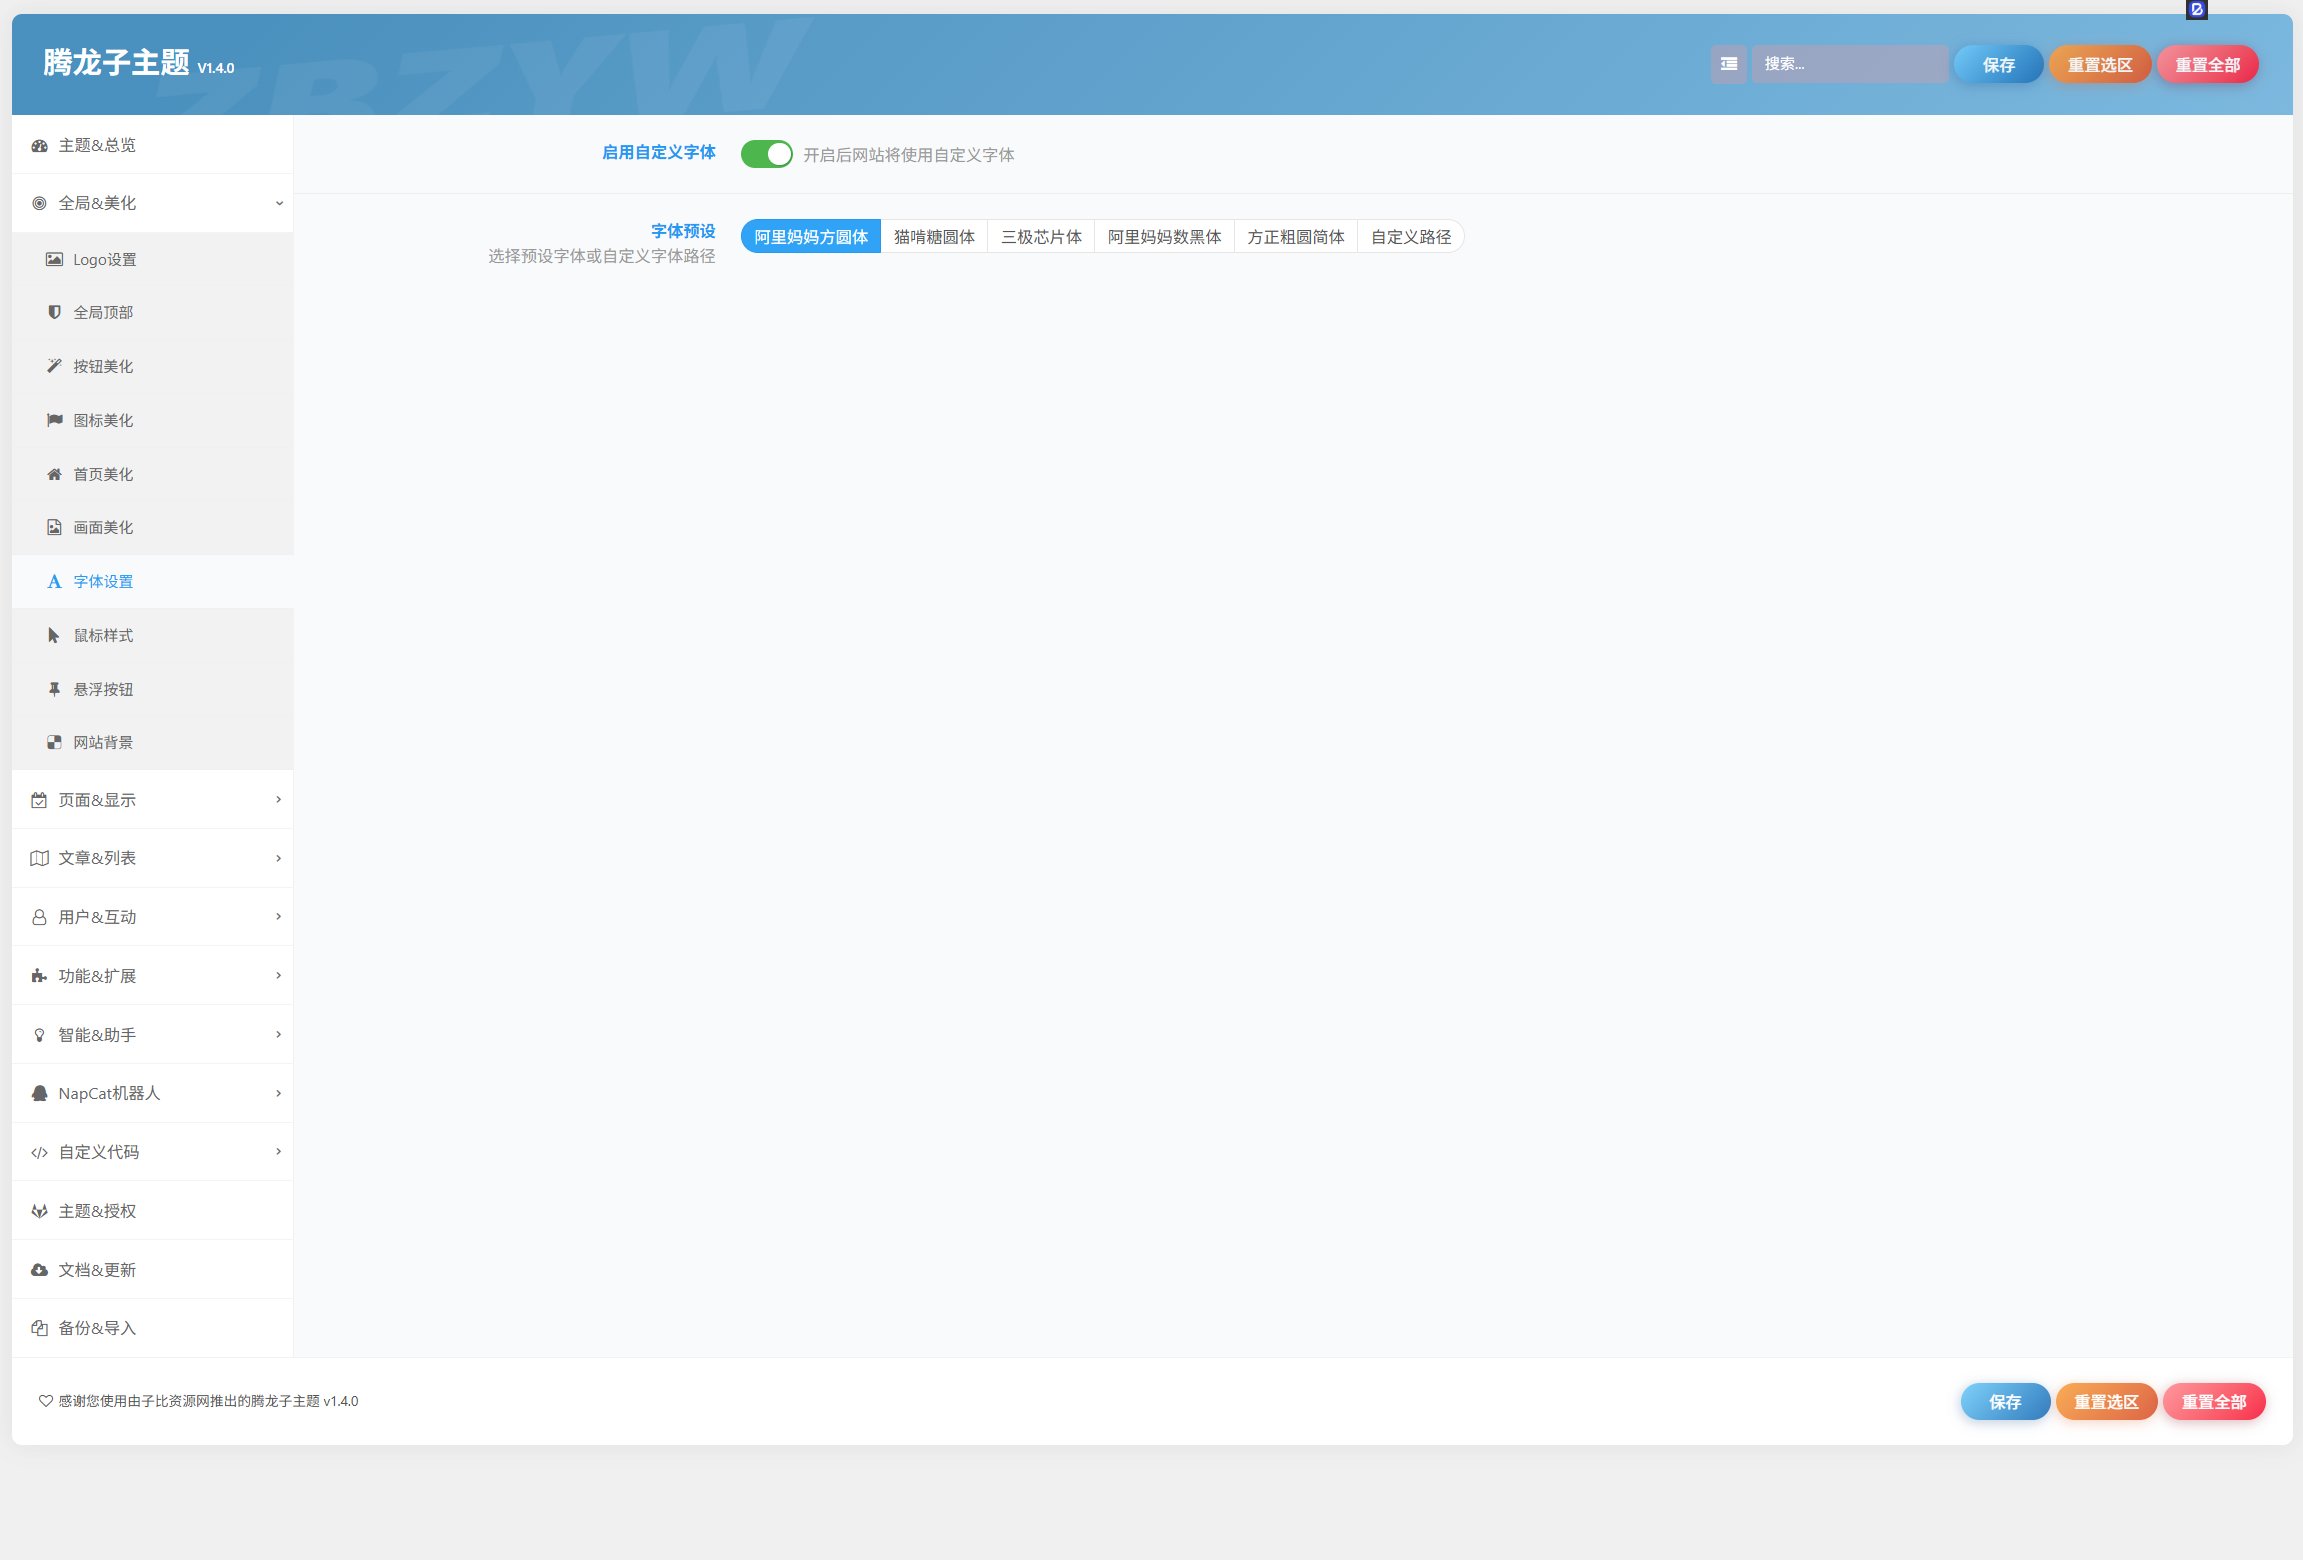Image resolution: width=2303 pixels, height=1560 pixels.
Task: Choose the 阿里妈妈数黑体 font preset
Action: [1164, 238]
